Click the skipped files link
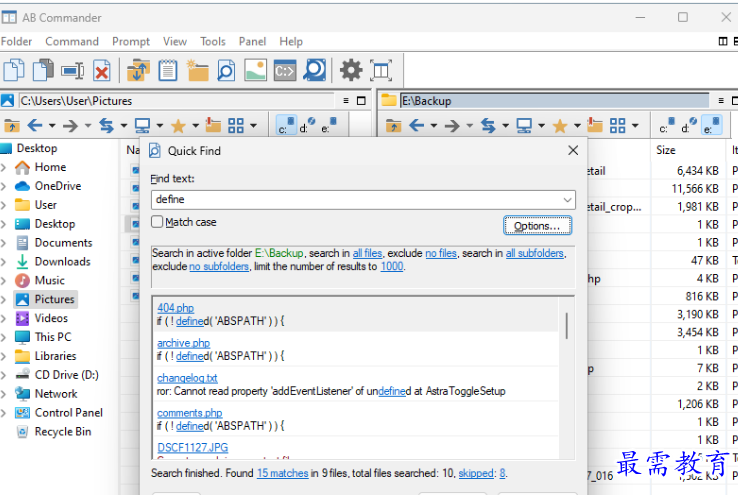Screen dimensions: 738x495 coord(476,473)
